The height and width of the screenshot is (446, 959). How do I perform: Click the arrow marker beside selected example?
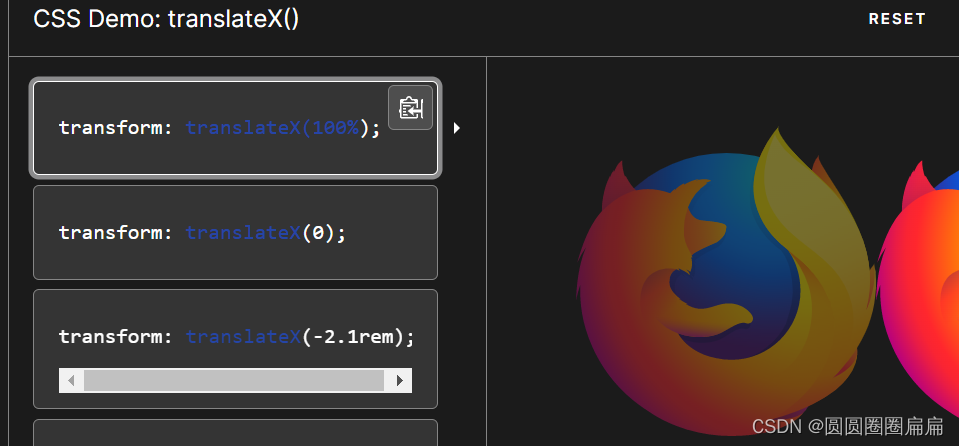click(456, 128)
